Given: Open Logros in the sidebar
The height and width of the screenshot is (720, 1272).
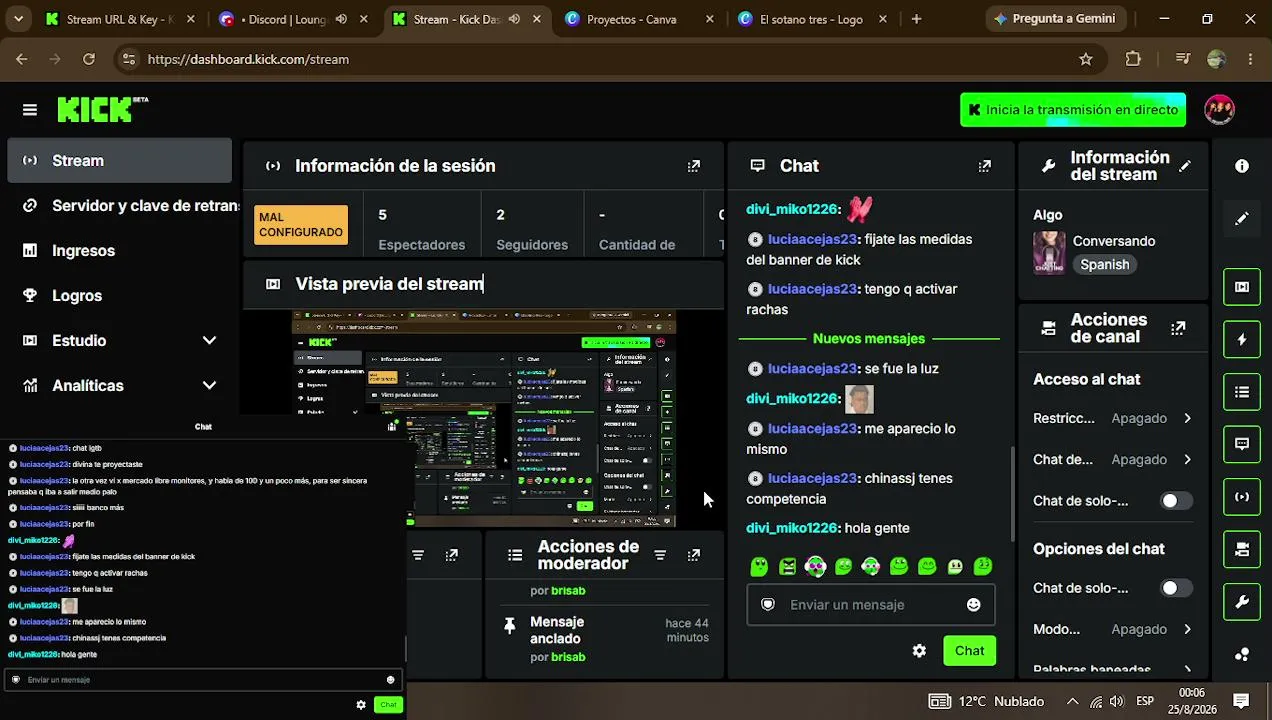Looking at the screenshot, I should (120, 296).
